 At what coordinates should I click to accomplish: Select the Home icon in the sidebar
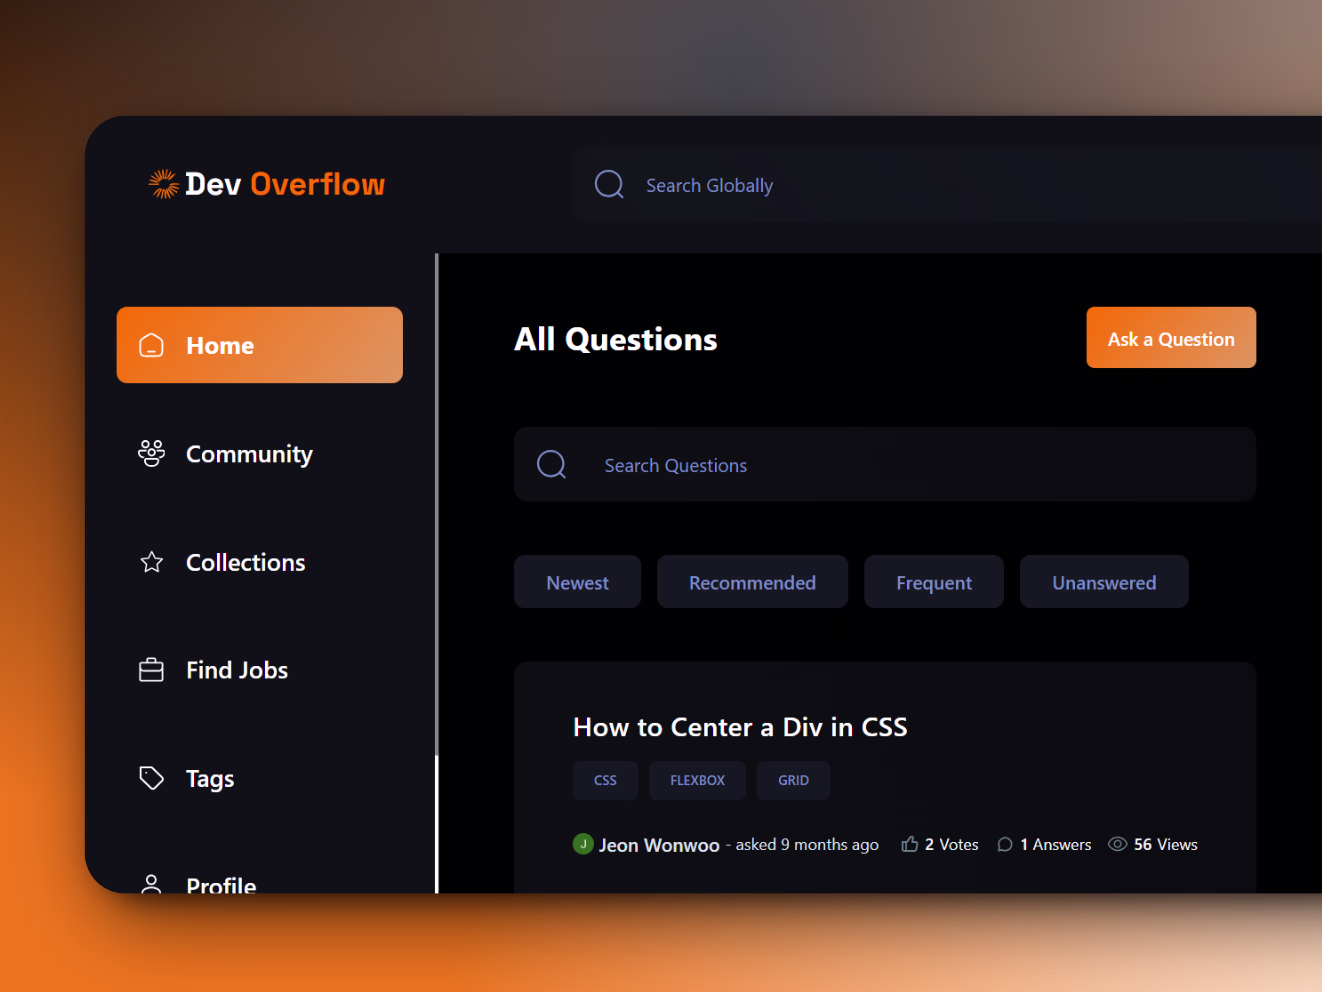(x=151, y=345)
